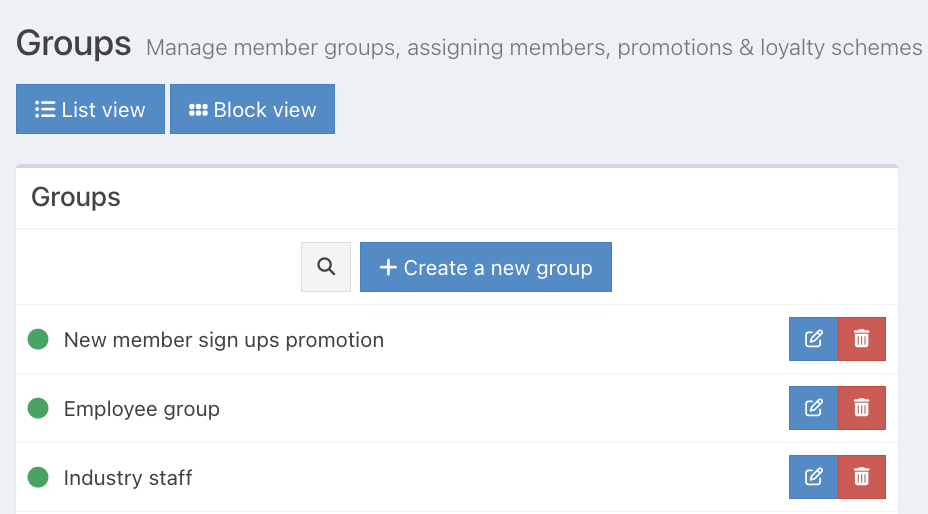Click green status dot for Industry staff
This screenshot has height=514, width=928.
(38, 477)
